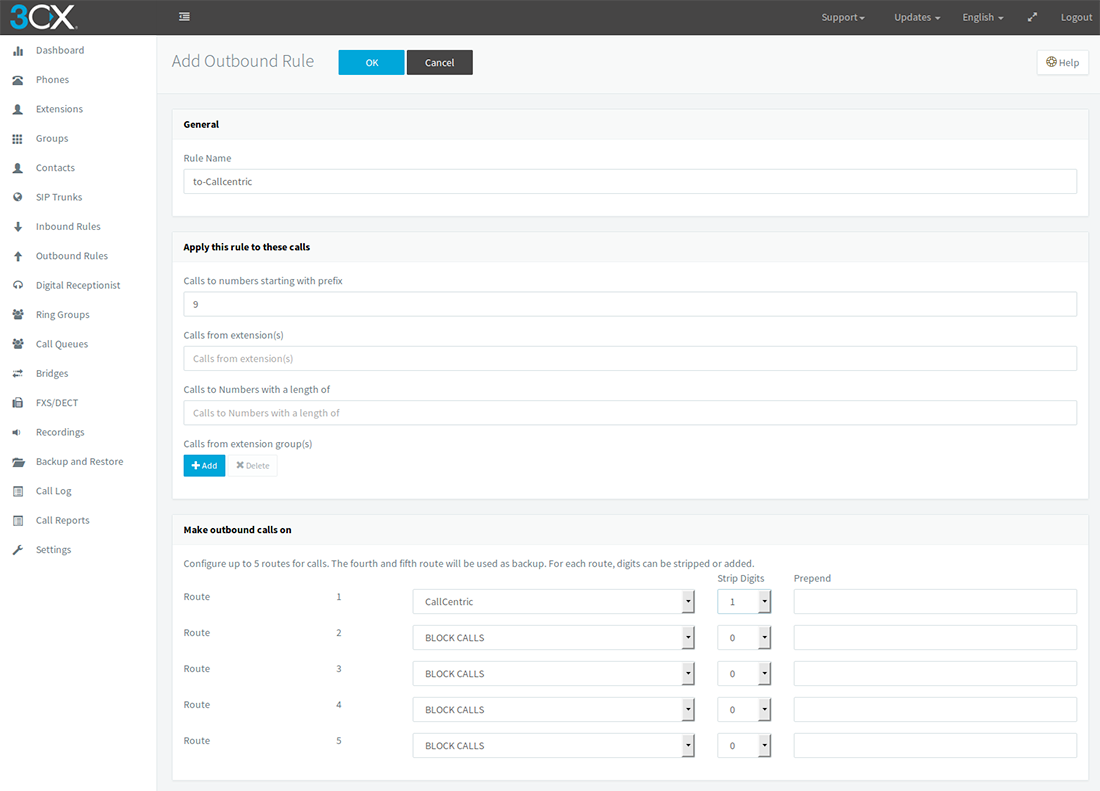Open the English language dropdown
The image size is (1100, 791).
(983, 18)
